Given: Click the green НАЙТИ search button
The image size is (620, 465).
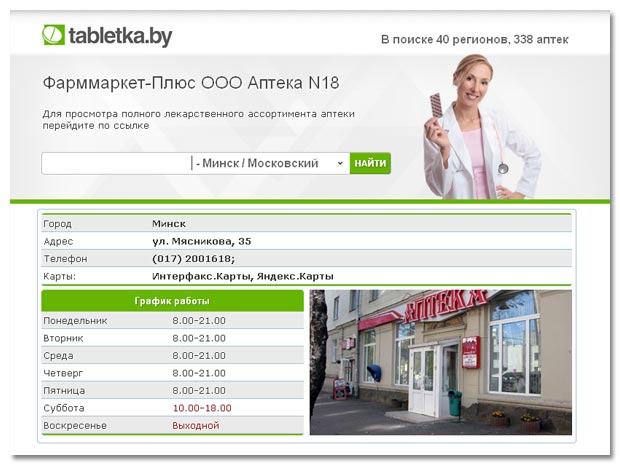Looking at the screenshot, I should 370,163.
